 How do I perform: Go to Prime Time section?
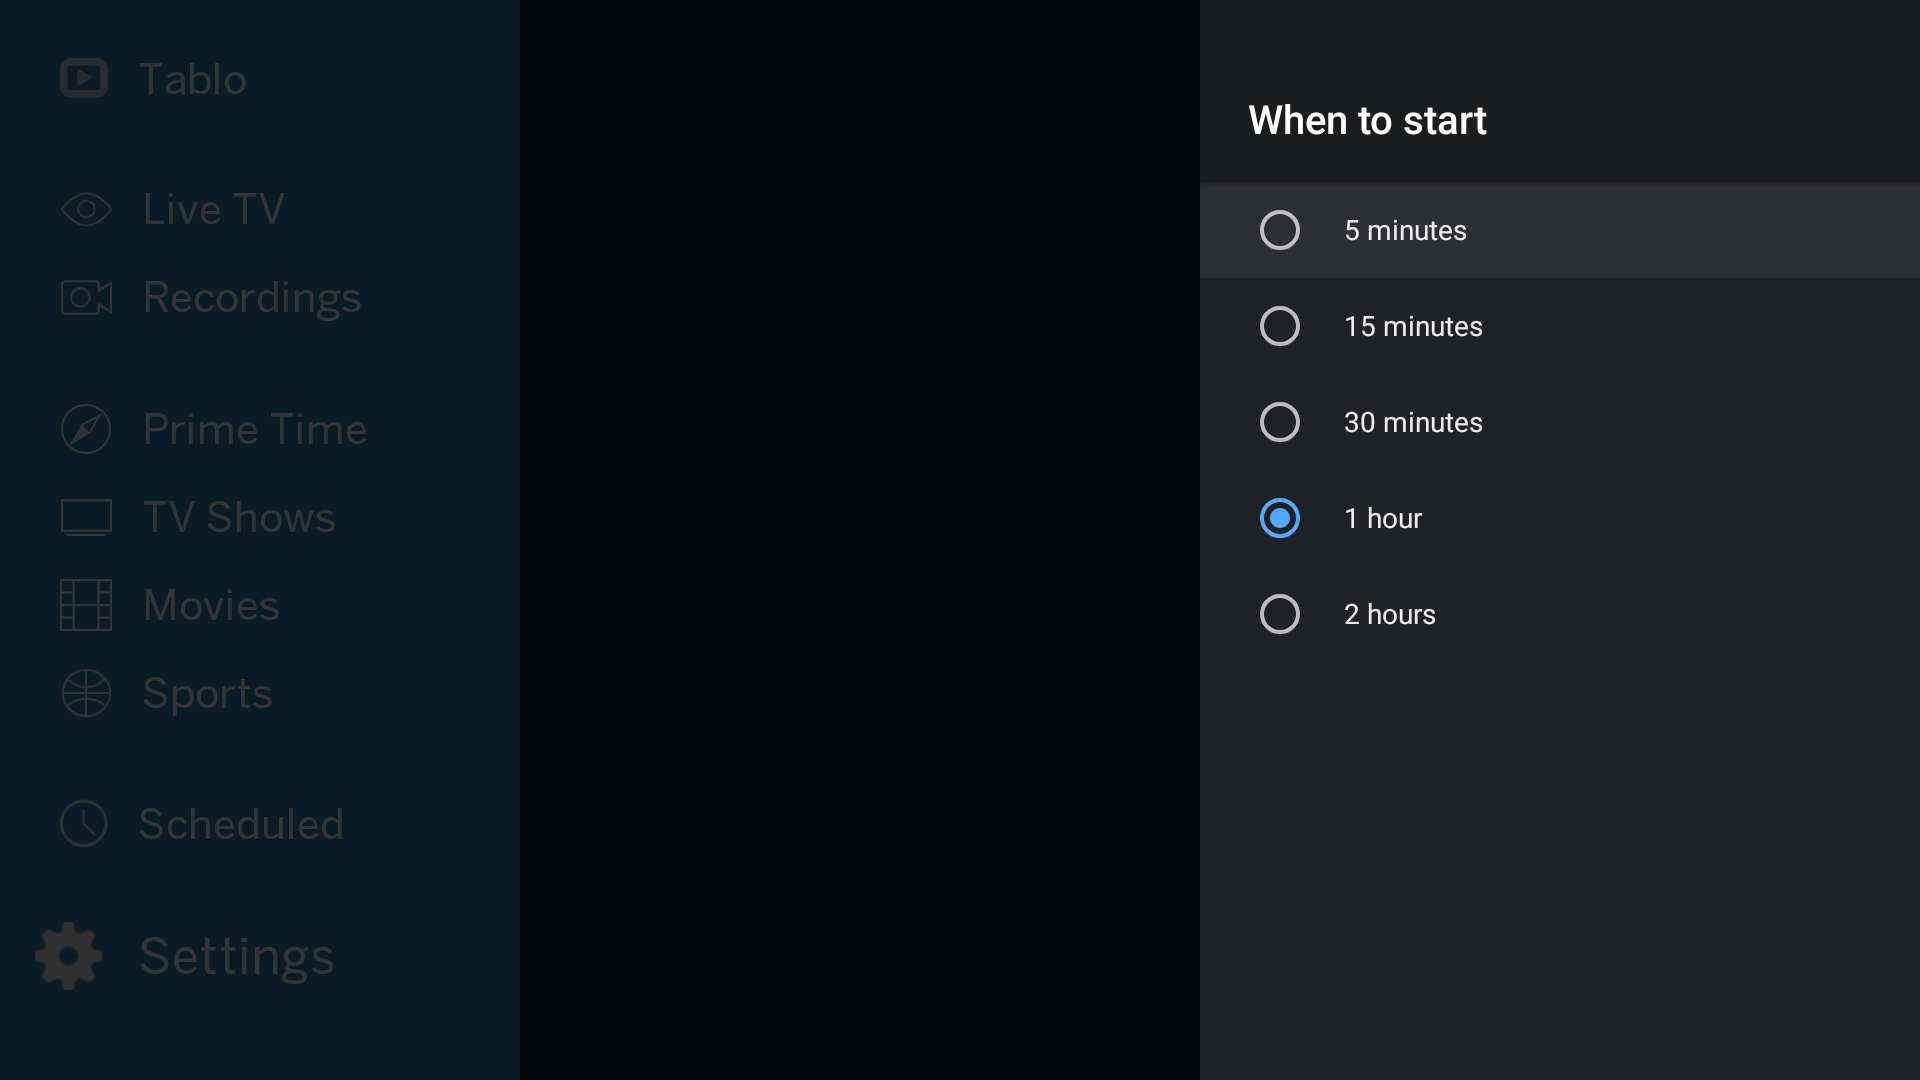point(255,429)
